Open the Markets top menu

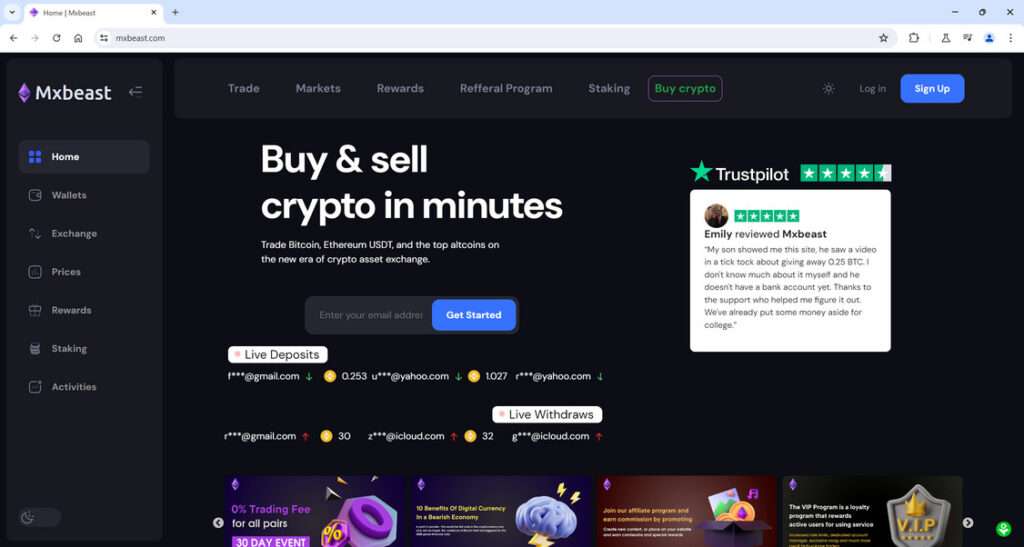(318, 89)
